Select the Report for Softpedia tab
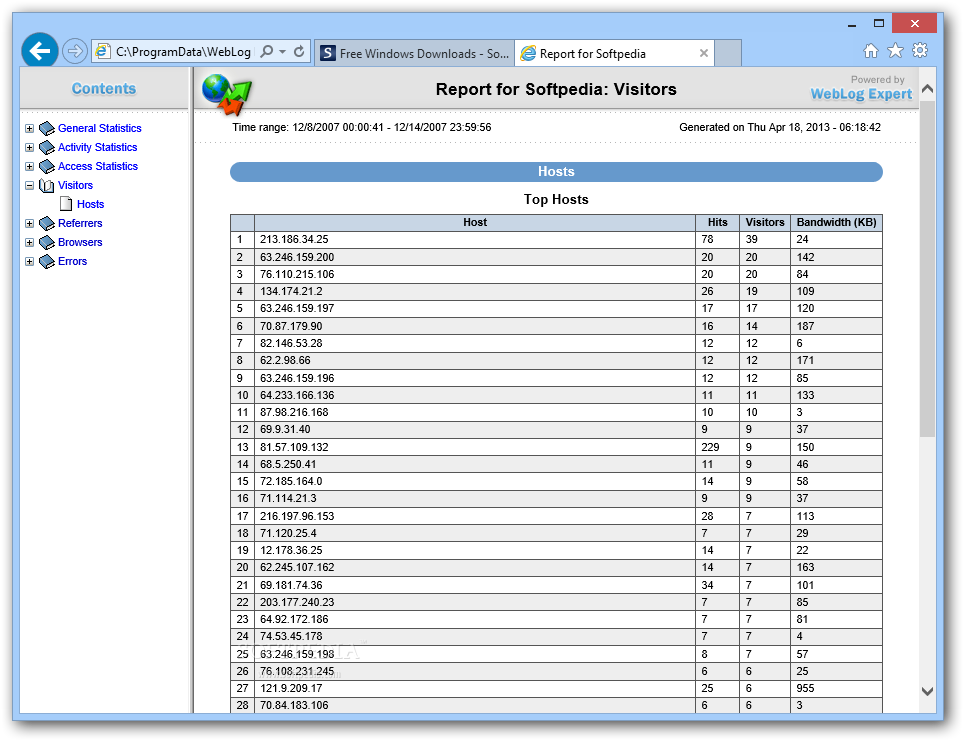Image resolution: width=964 pixels, height=741 pixels. click(x=591, y=53)
